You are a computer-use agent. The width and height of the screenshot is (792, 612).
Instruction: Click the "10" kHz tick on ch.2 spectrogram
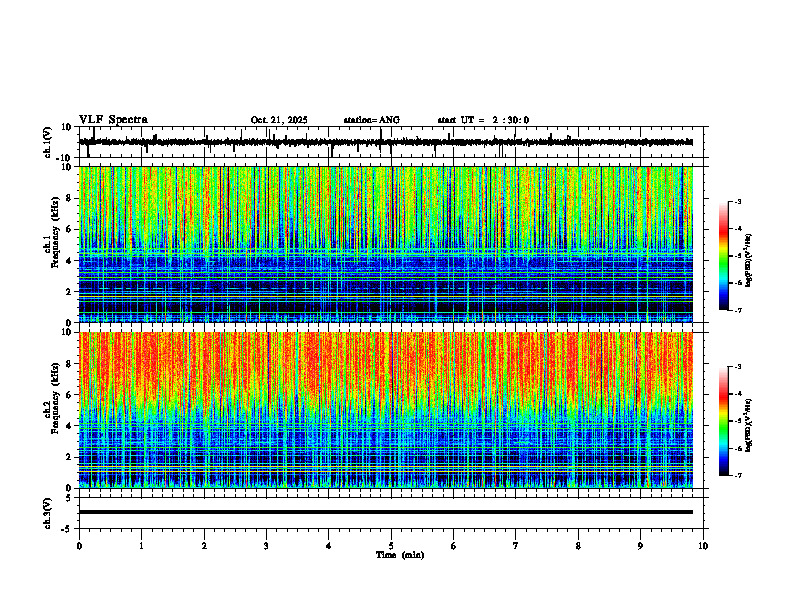tap(68, 332)
